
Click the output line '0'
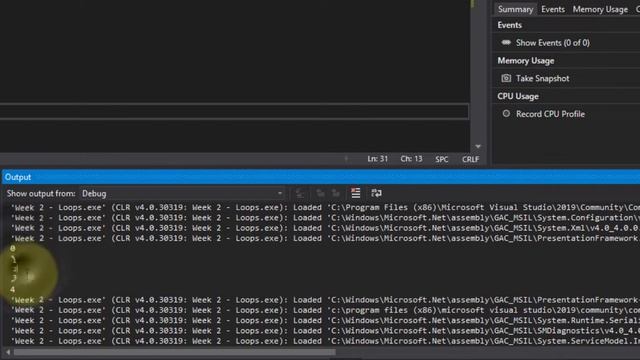pyautogui.click(x=13, y=248)
